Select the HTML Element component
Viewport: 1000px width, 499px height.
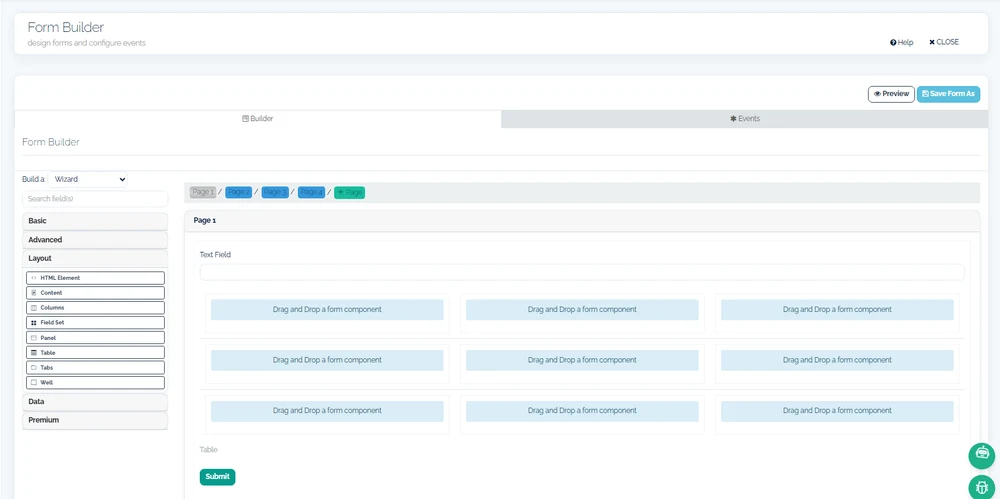pos(95,278)
